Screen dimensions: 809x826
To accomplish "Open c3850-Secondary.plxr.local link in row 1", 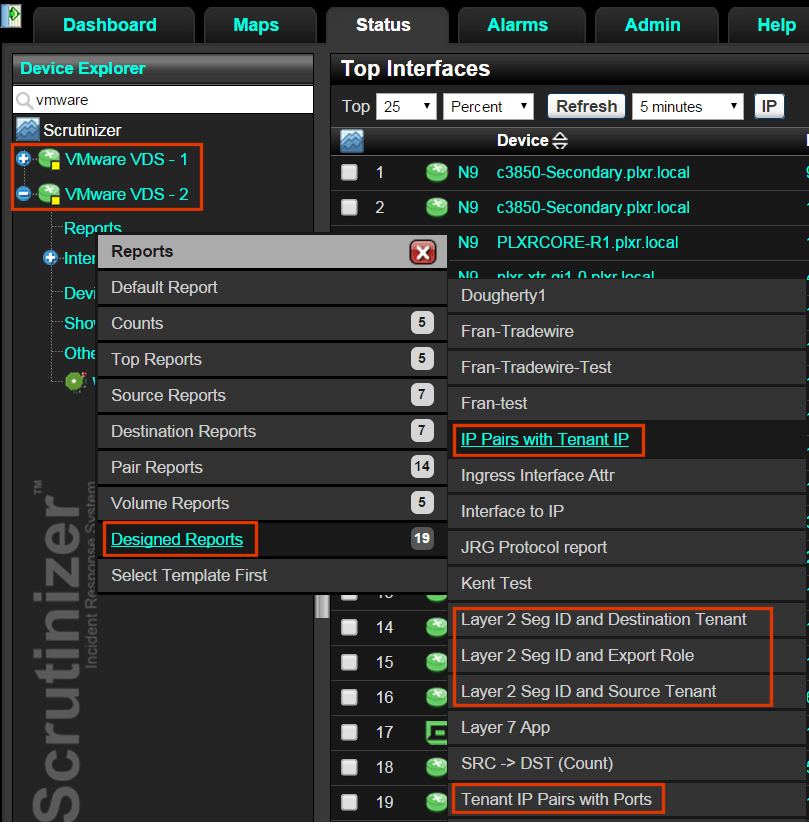I will pyautogui.click(x=593, y=172).
